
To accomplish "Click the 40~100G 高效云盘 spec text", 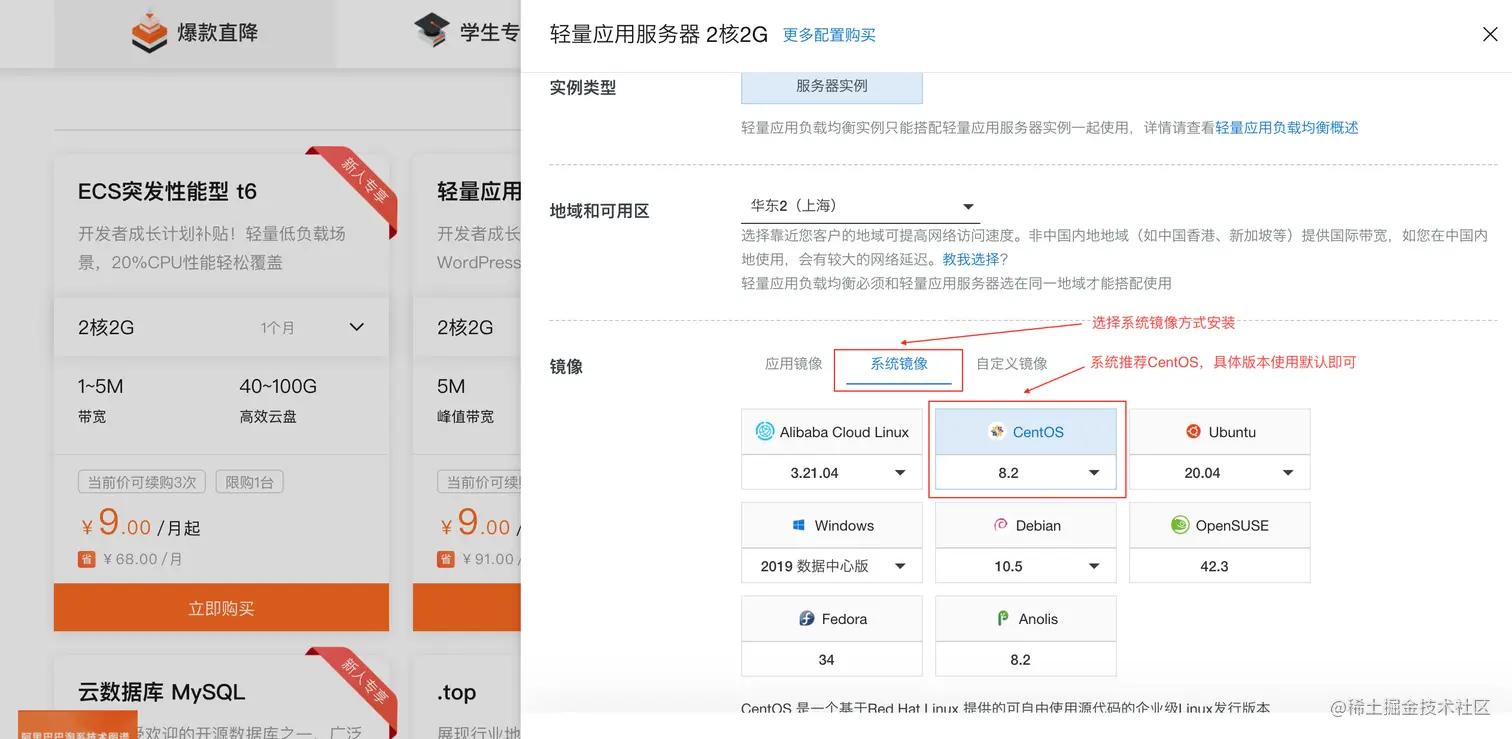I will click(x=278, y=400).
